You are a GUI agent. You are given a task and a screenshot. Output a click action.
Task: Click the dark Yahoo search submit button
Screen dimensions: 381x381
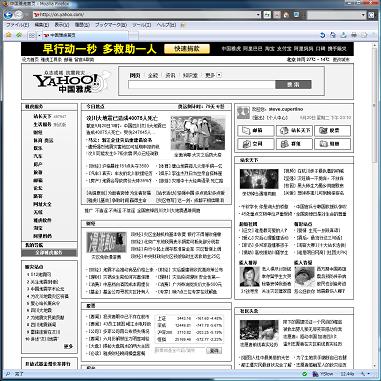point(293,85)
